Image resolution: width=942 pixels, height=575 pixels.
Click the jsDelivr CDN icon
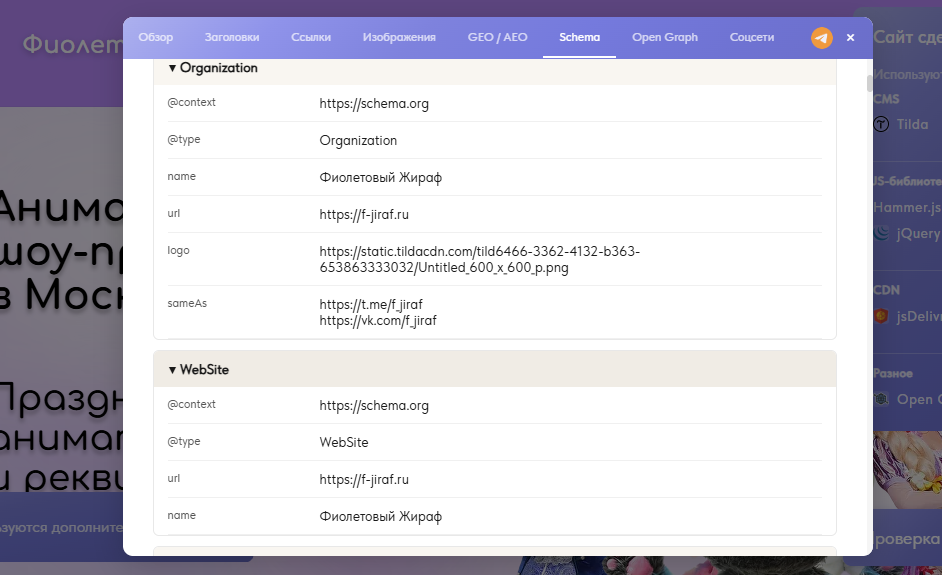881,316
